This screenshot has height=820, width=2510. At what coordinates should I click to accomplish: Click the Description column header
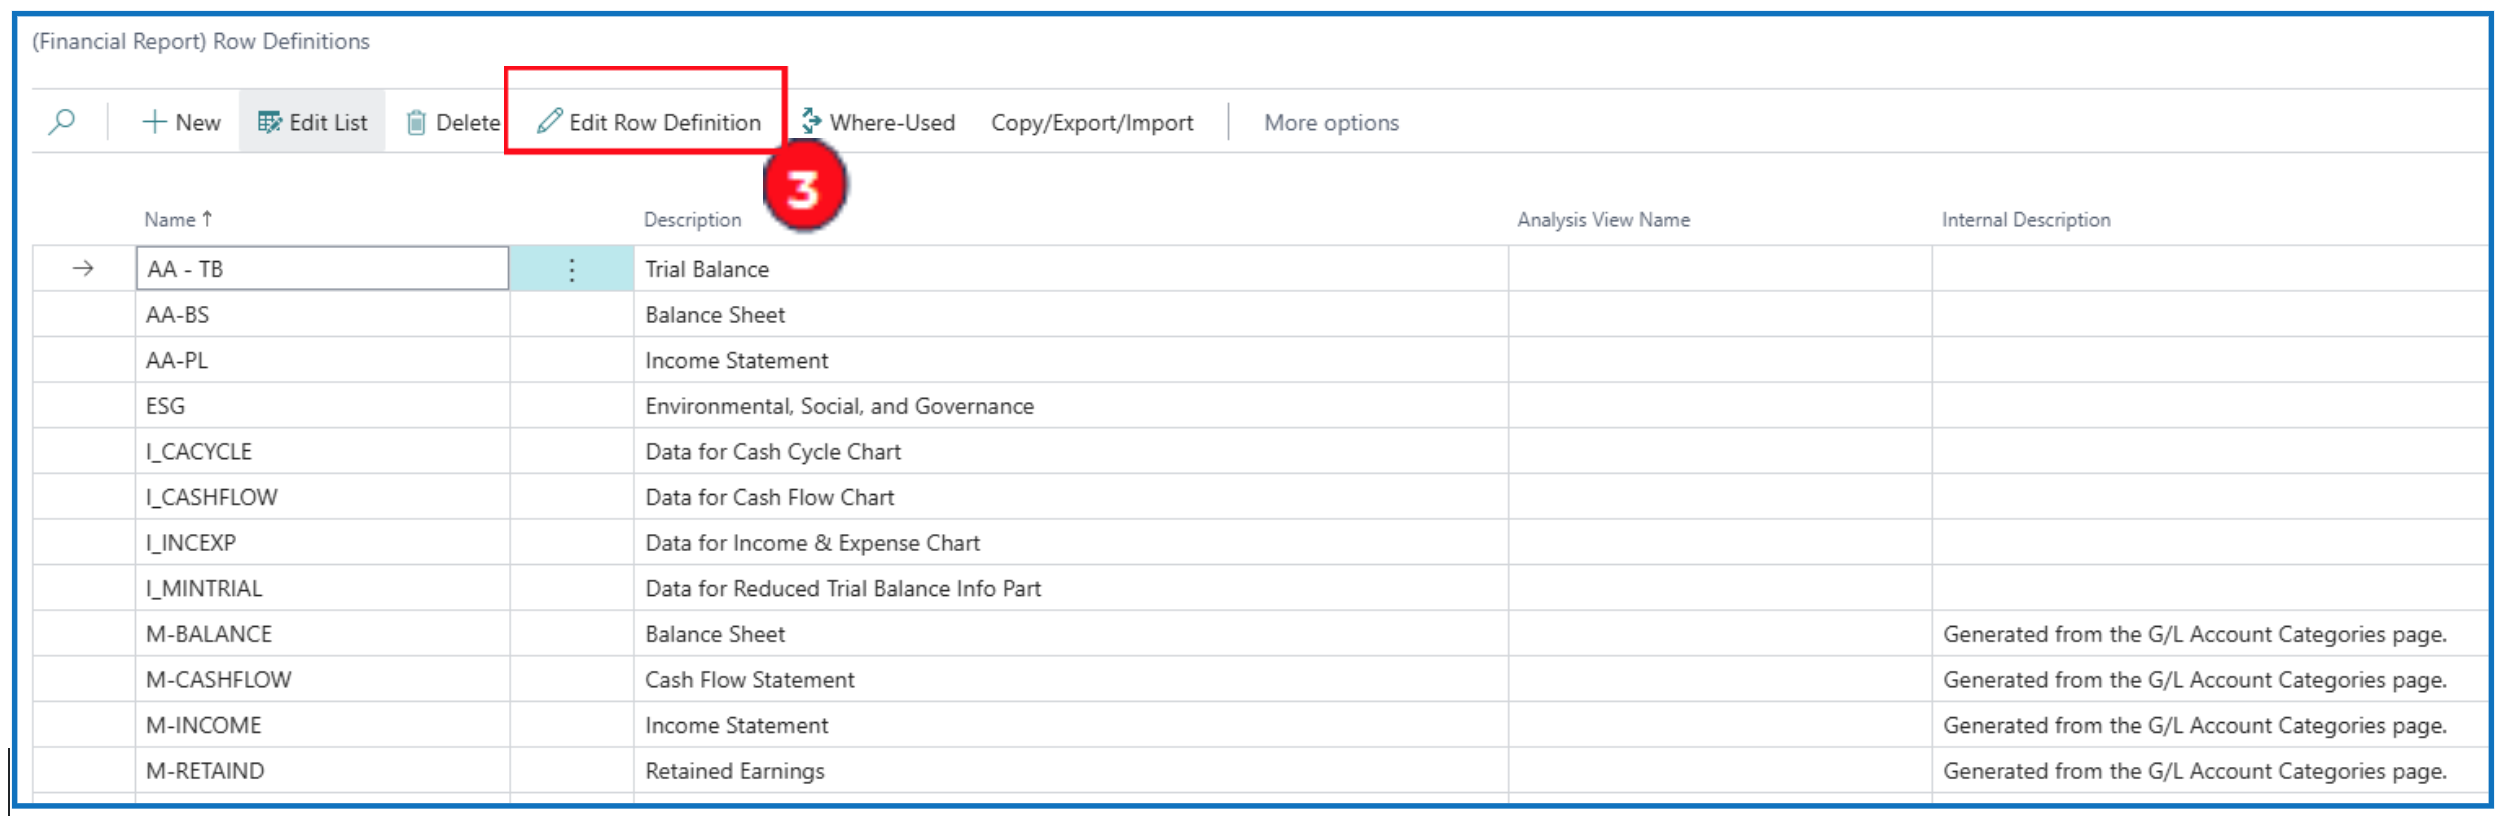[692, 219]
